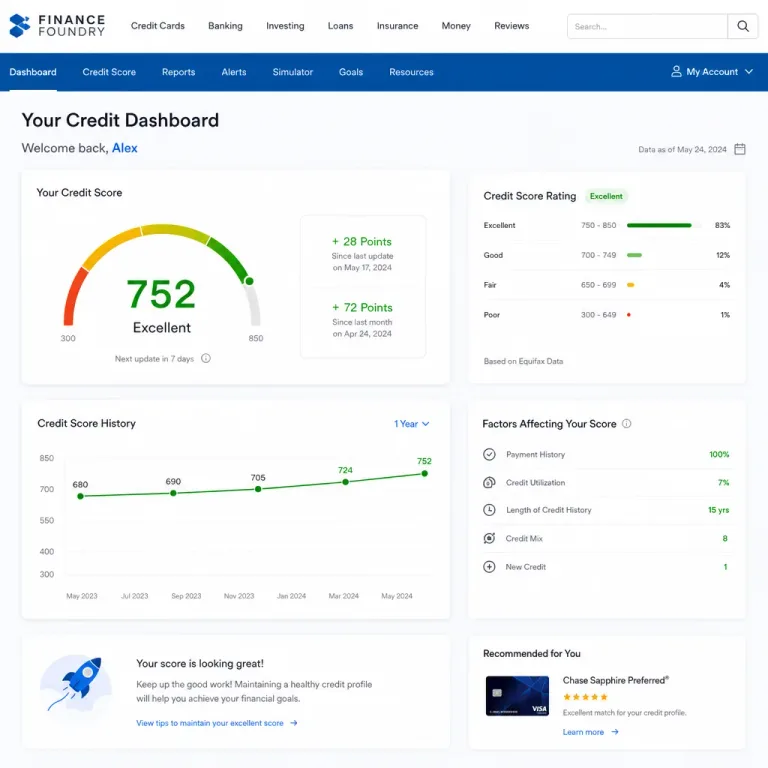Click the "Data as of May 24, 2024" text

682,149
